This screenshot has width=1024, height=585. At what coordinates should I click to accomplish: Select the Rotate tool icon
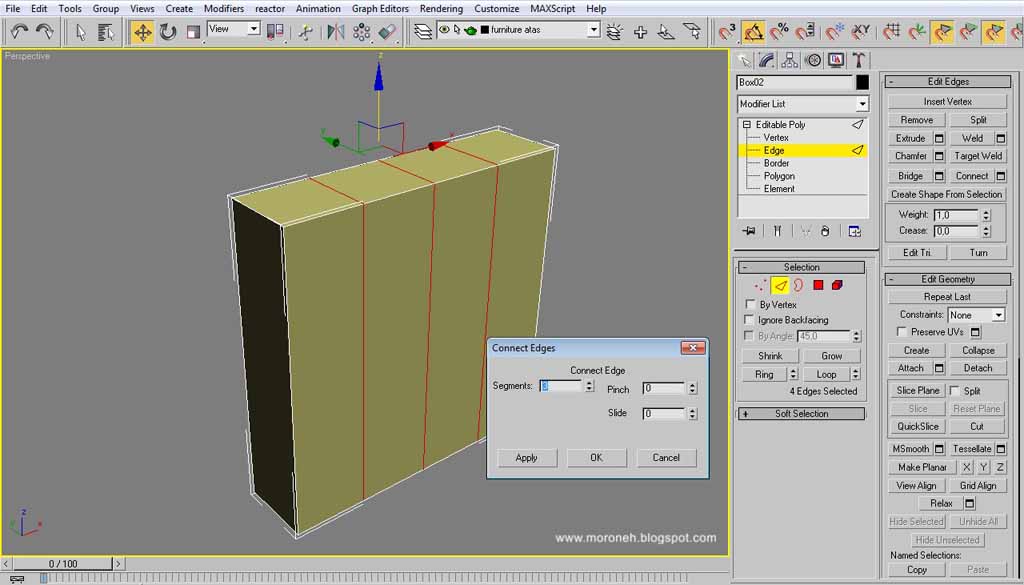(168, 31)
